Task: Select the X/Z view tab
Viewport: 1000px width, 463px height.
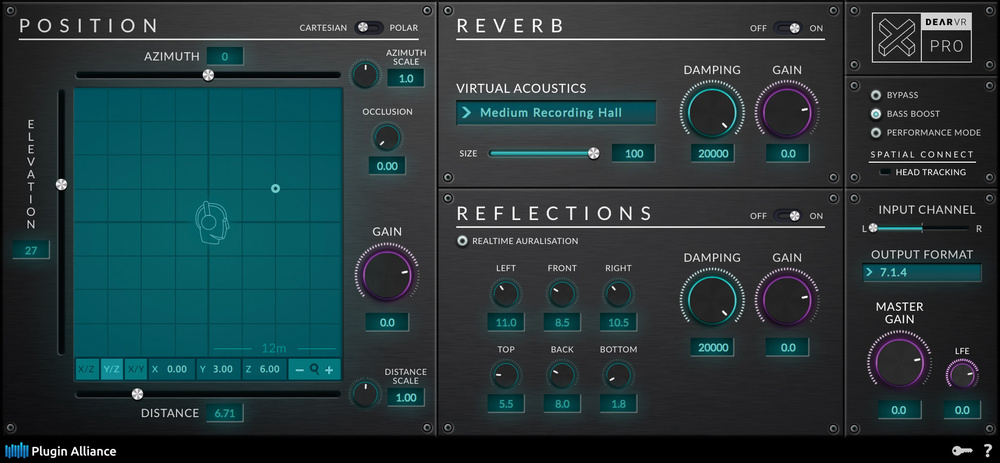Action: pos(87,369)
